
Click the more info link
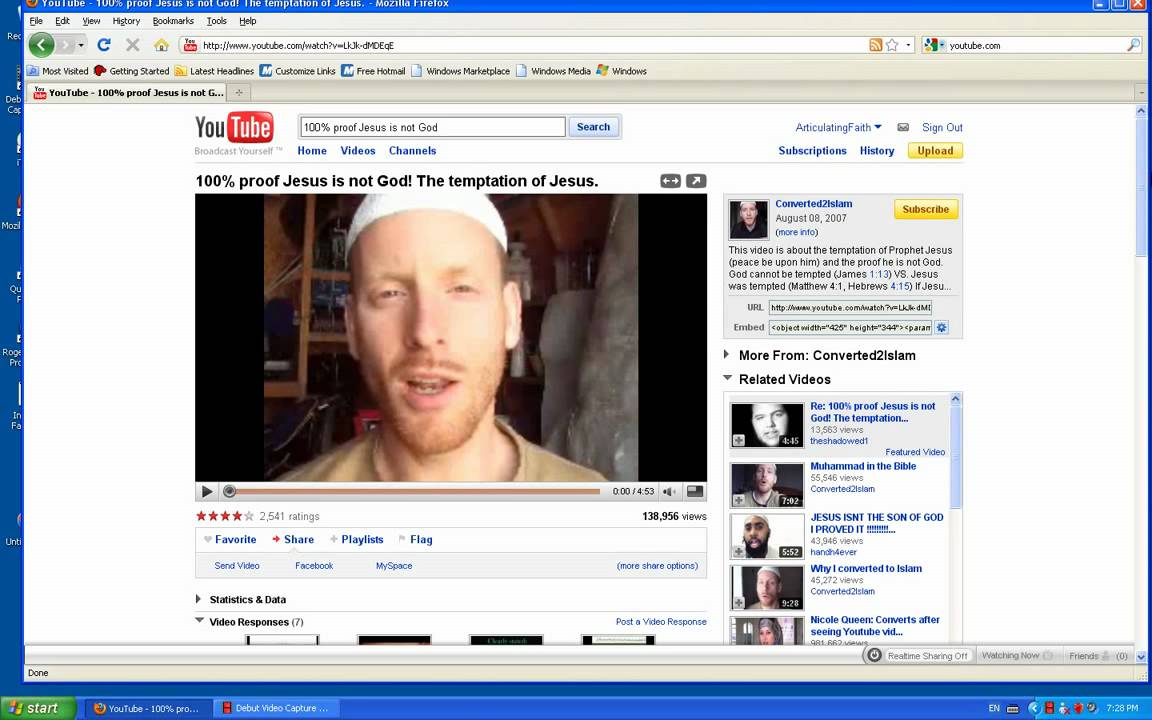click(x=796, y=232)
